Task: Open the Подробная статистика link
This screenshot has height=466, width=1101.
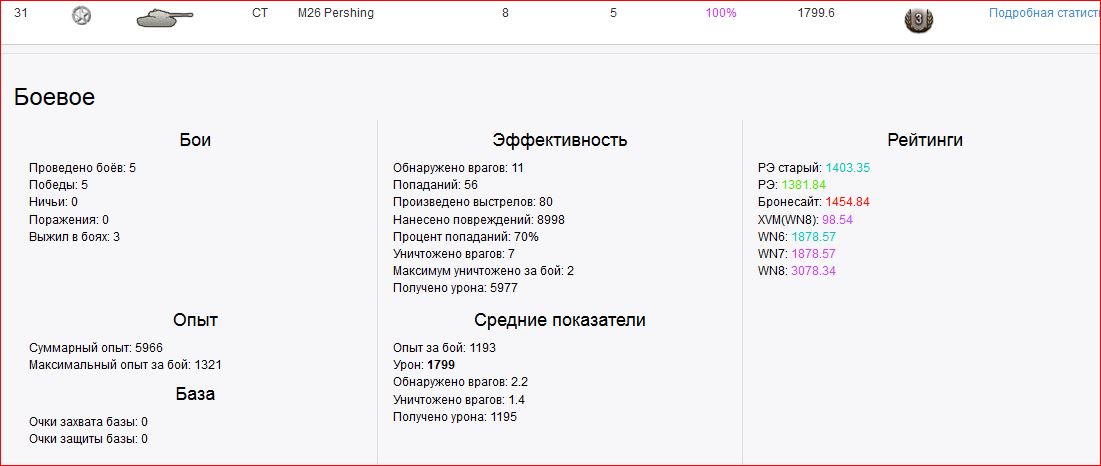Action: [x=1045, y=13]
